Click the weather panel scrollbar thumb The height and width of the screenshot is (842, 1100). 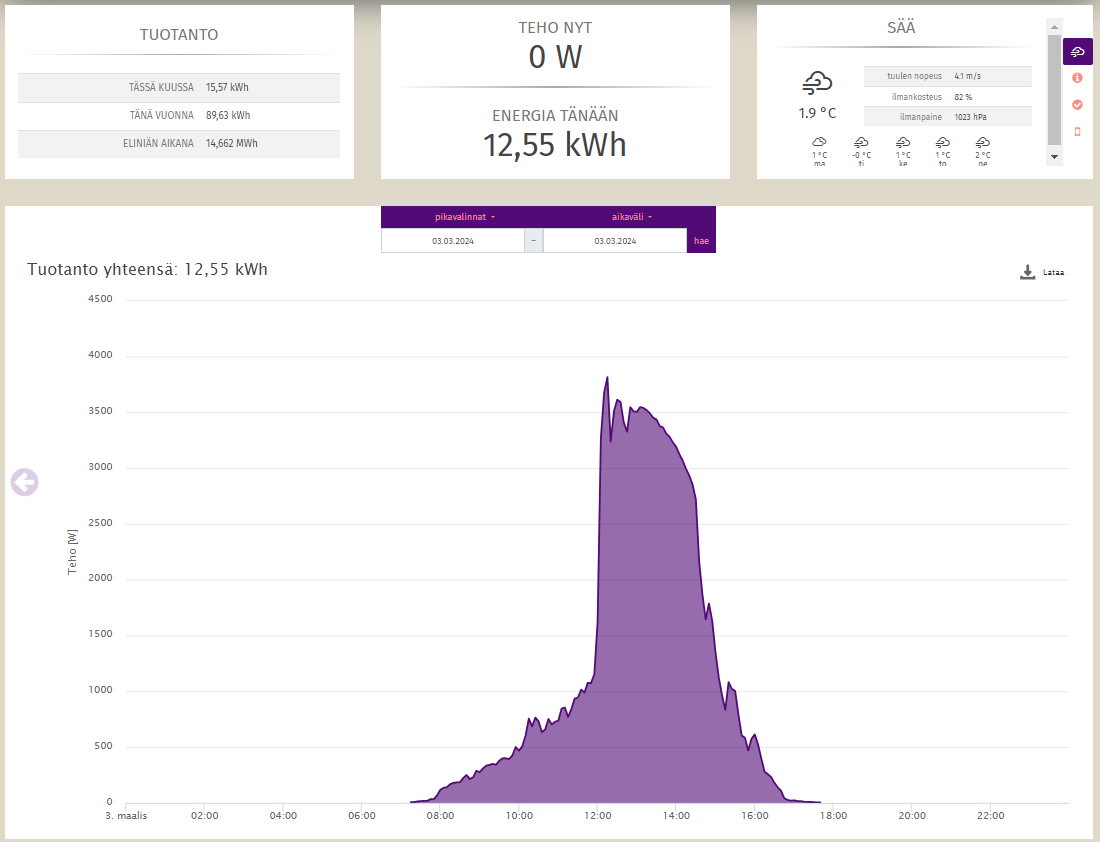pyautogui.click(x=1054, y=88)
